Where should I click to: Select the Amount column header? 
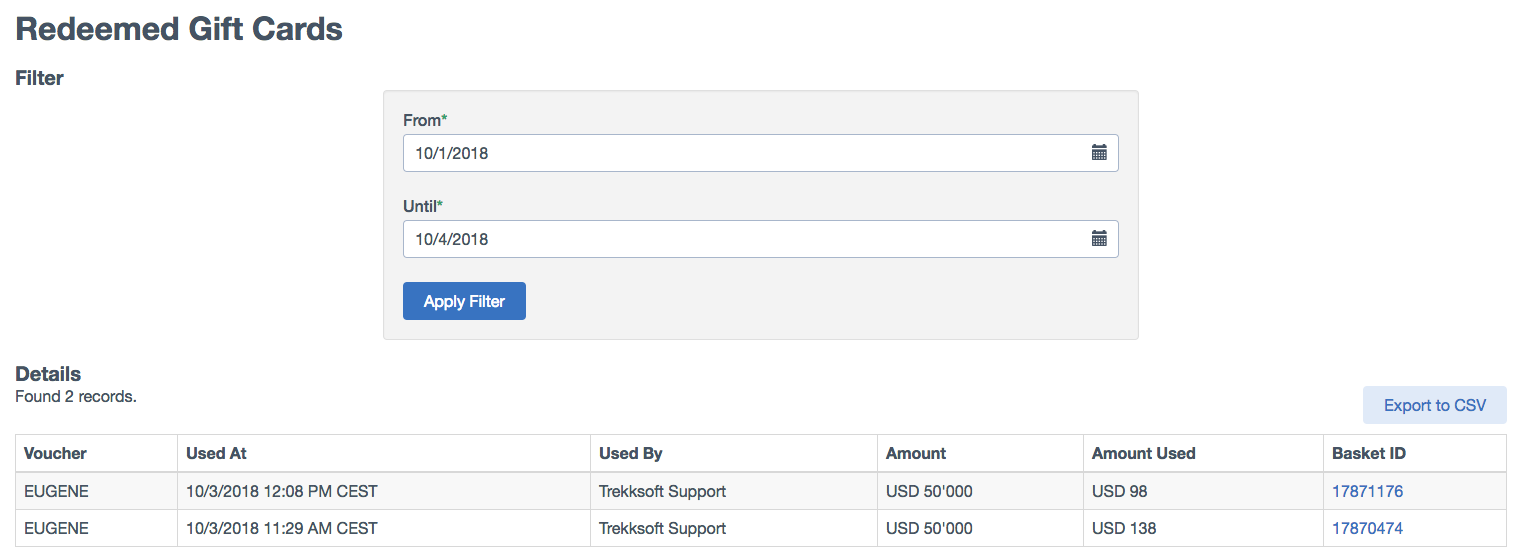[x=916, y=453]
